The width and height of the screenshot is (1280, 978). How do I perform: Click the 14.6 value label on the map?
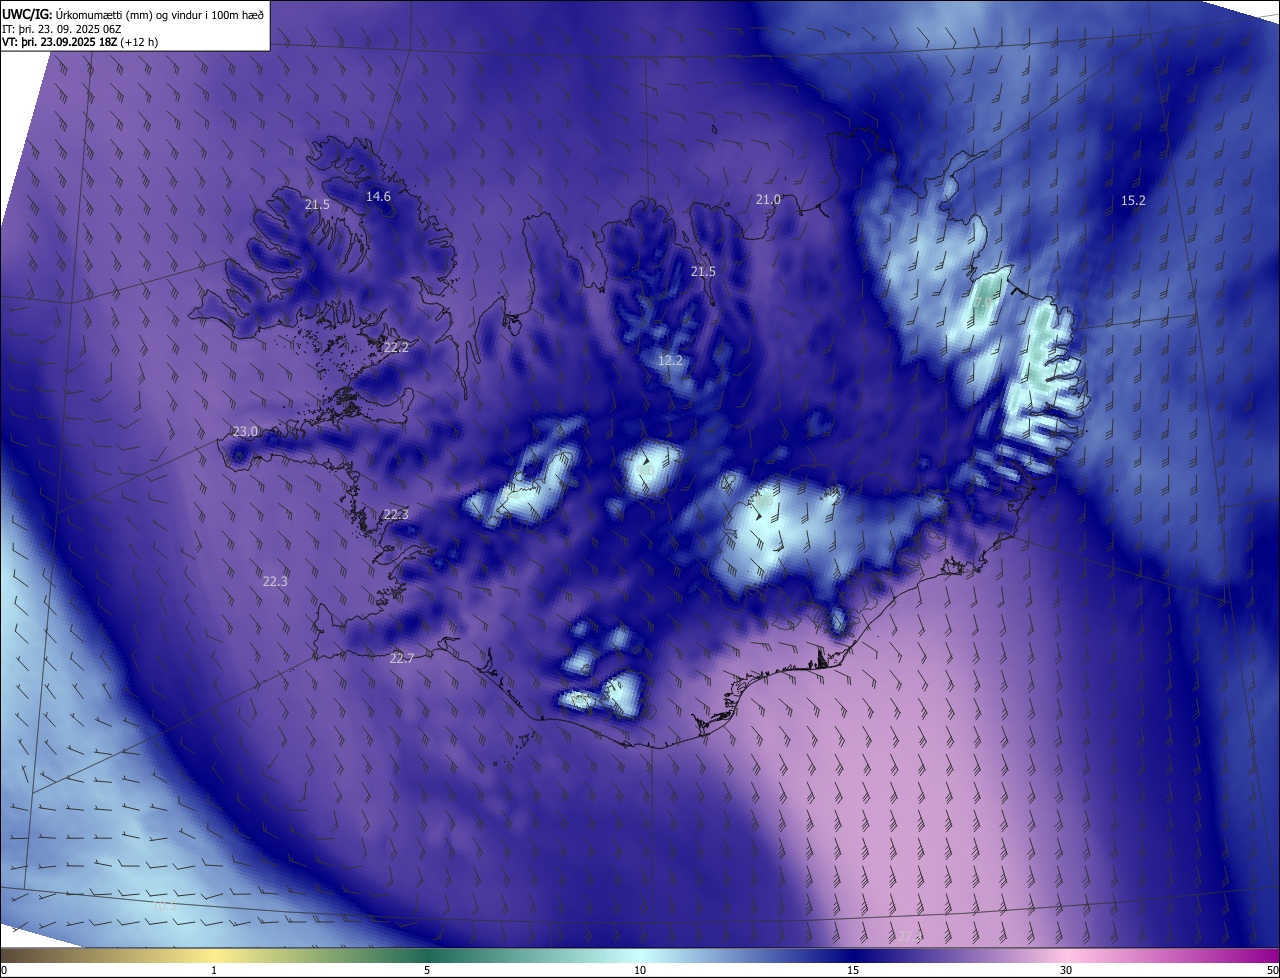coord(378,197)
